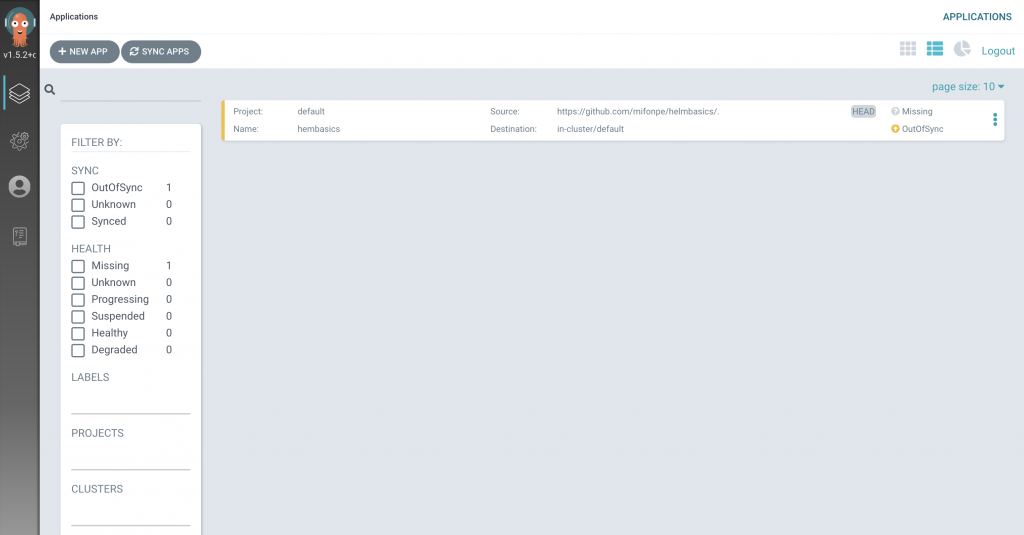Open User Info avatar icon in sidebar
The image size is (1024, 535).
click(x=20, y=187)
